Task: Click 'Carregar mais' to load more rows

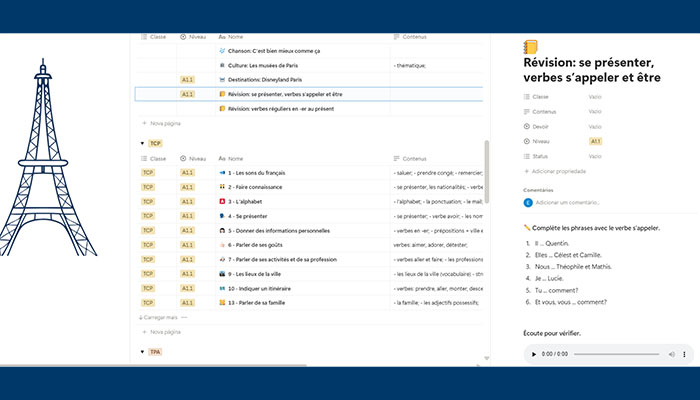Action: 161,317
